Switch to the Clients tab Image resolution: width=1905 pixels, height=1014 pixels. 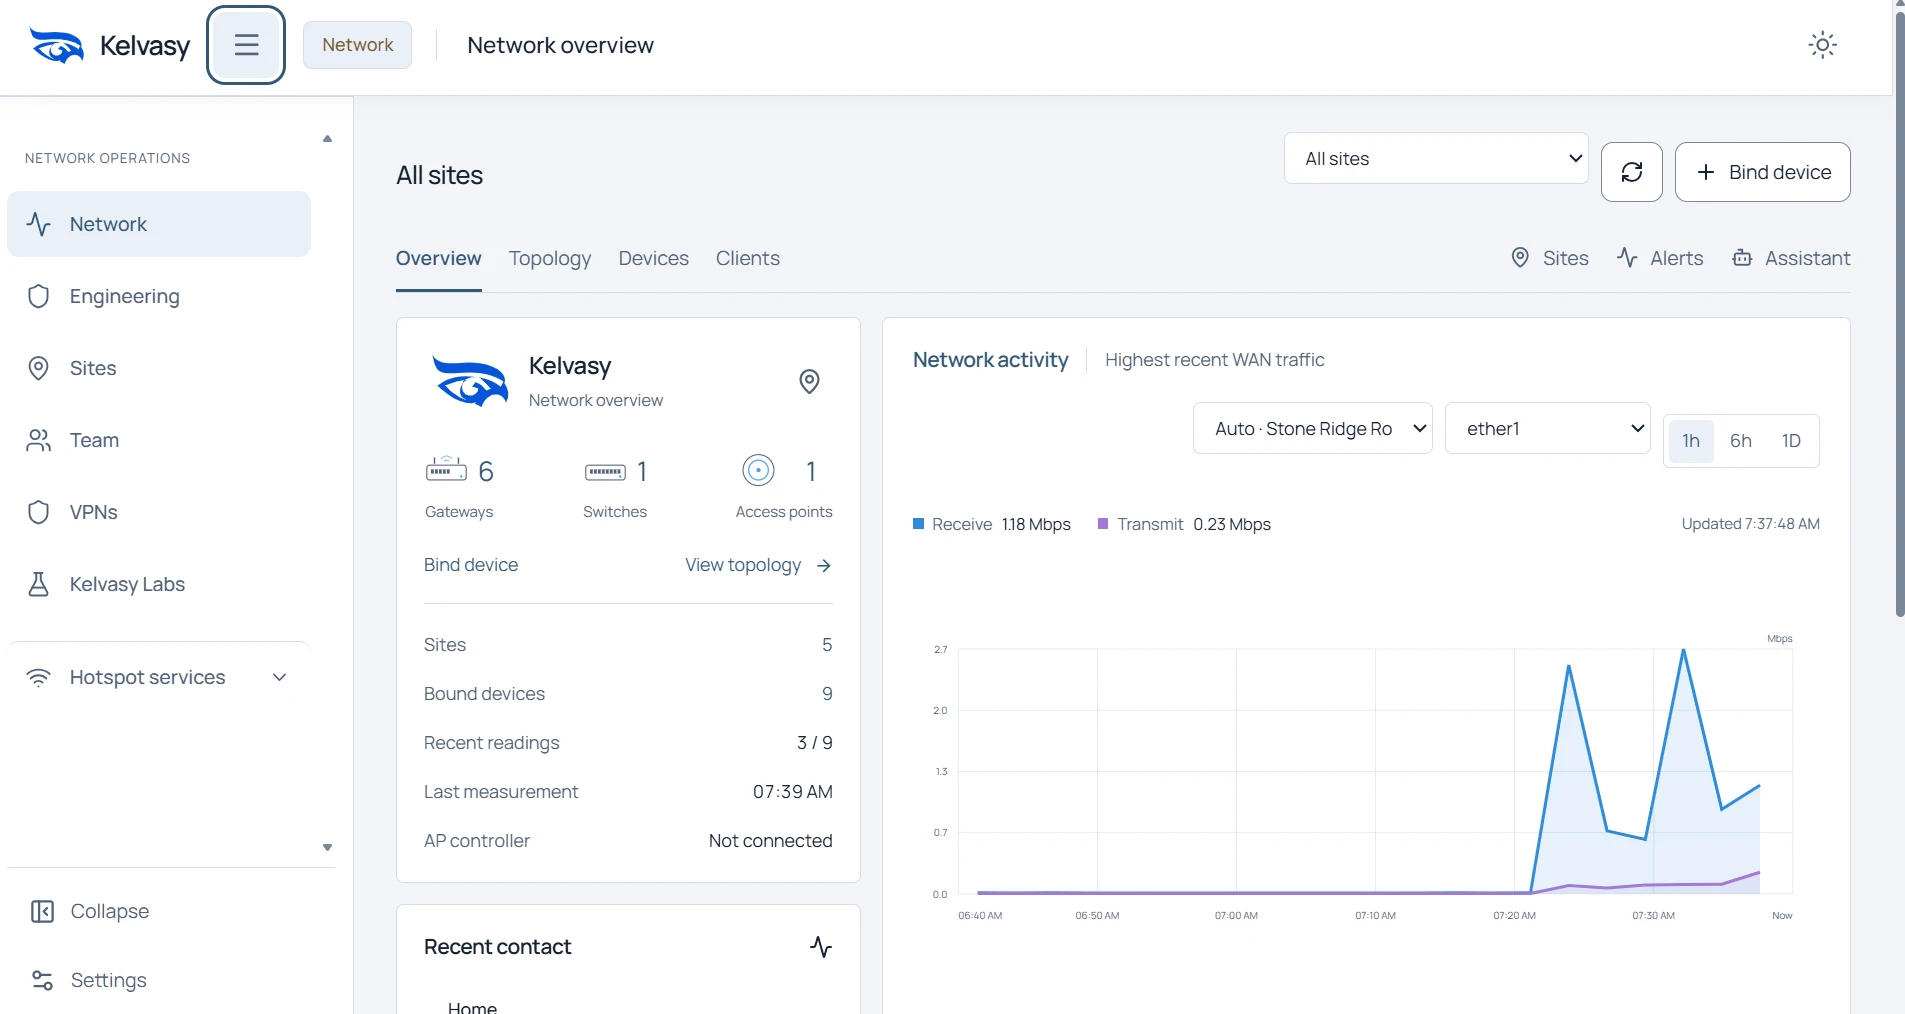coord(748,258)
